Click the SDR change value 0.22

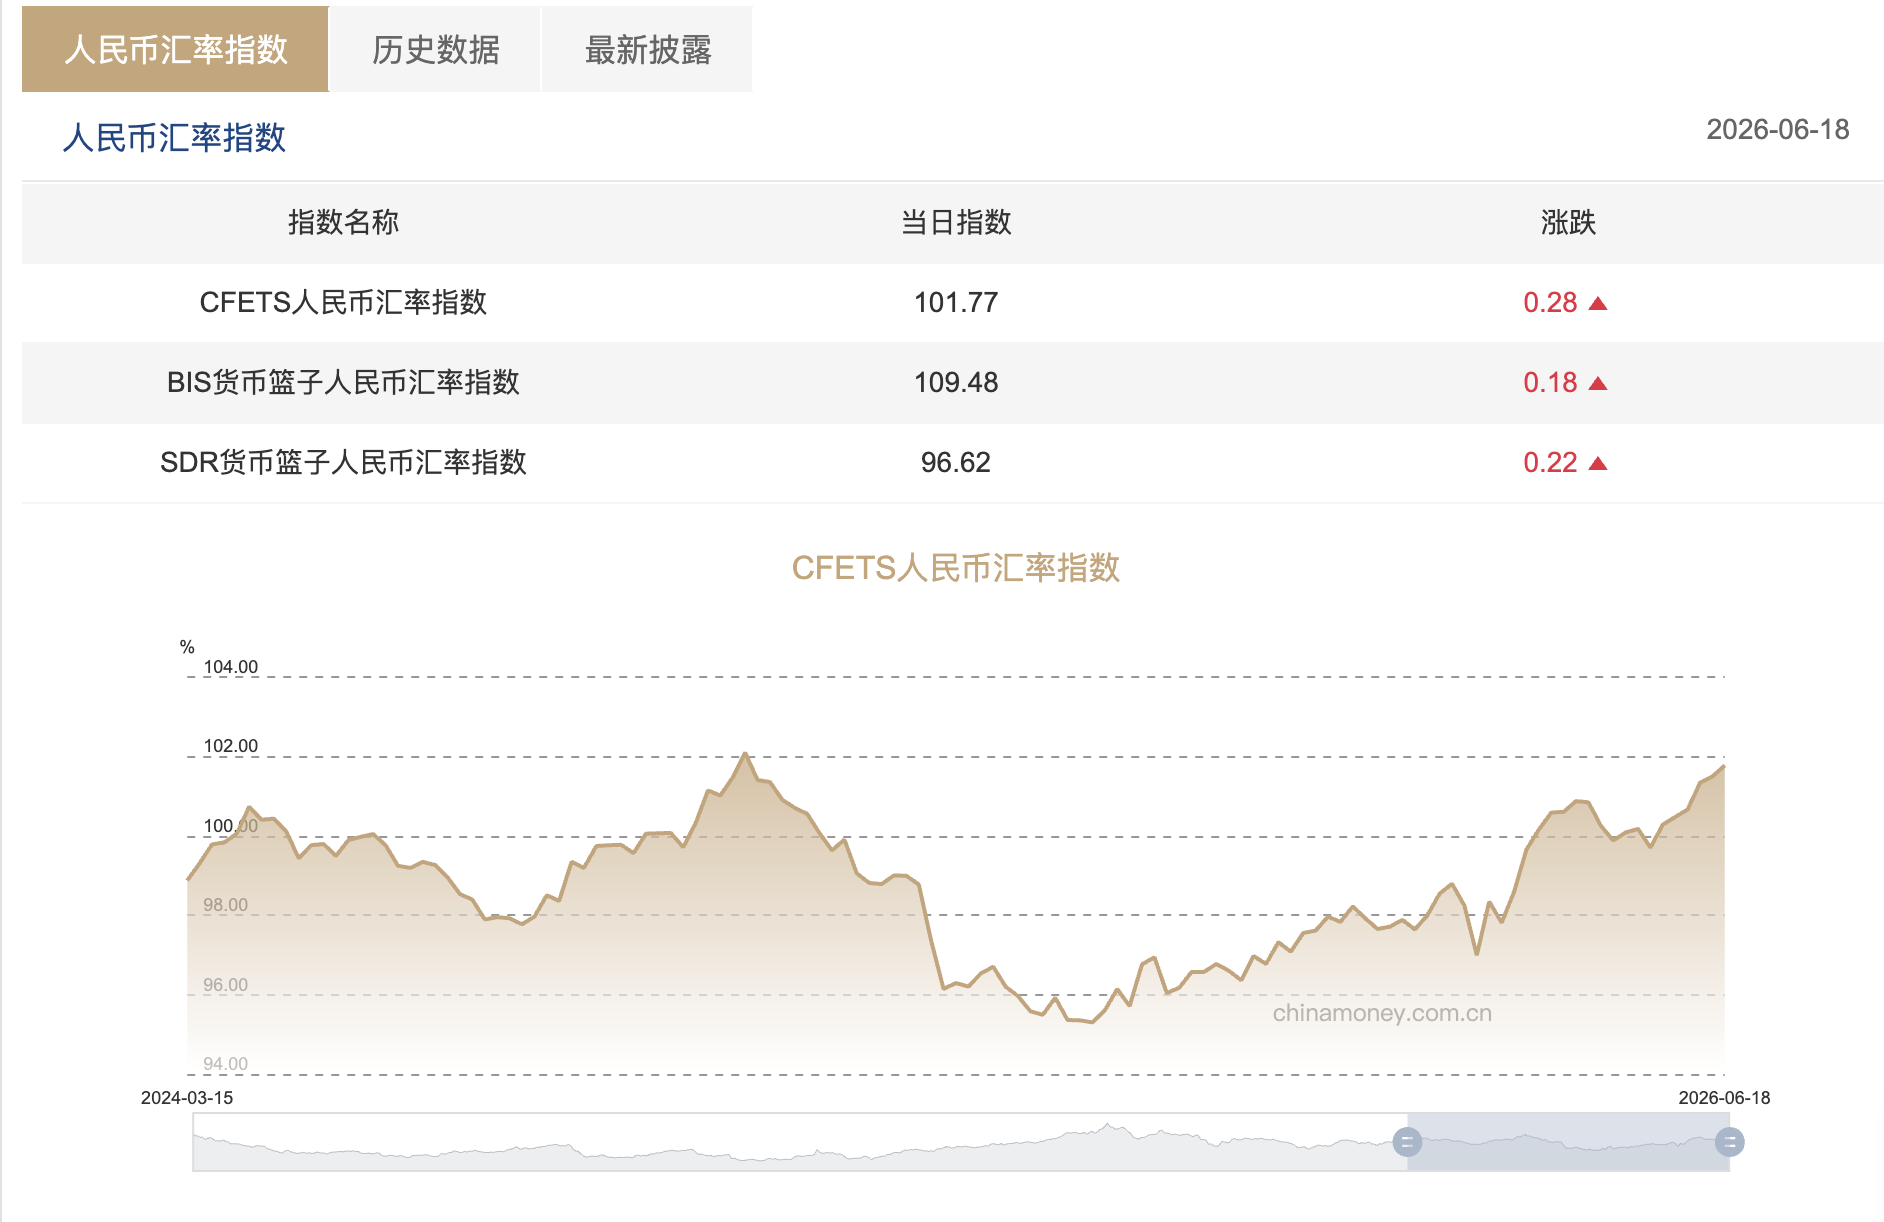point(1550,462)
